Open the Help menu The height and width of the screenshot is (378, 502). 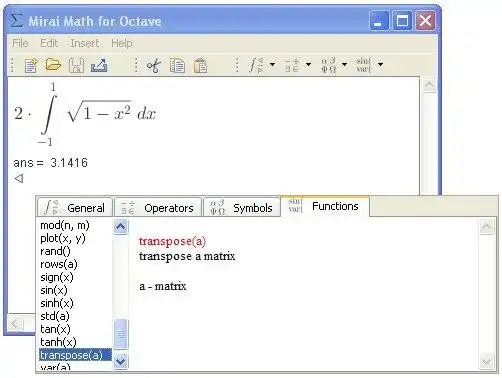pyautogui.click(x=122, y=43)
